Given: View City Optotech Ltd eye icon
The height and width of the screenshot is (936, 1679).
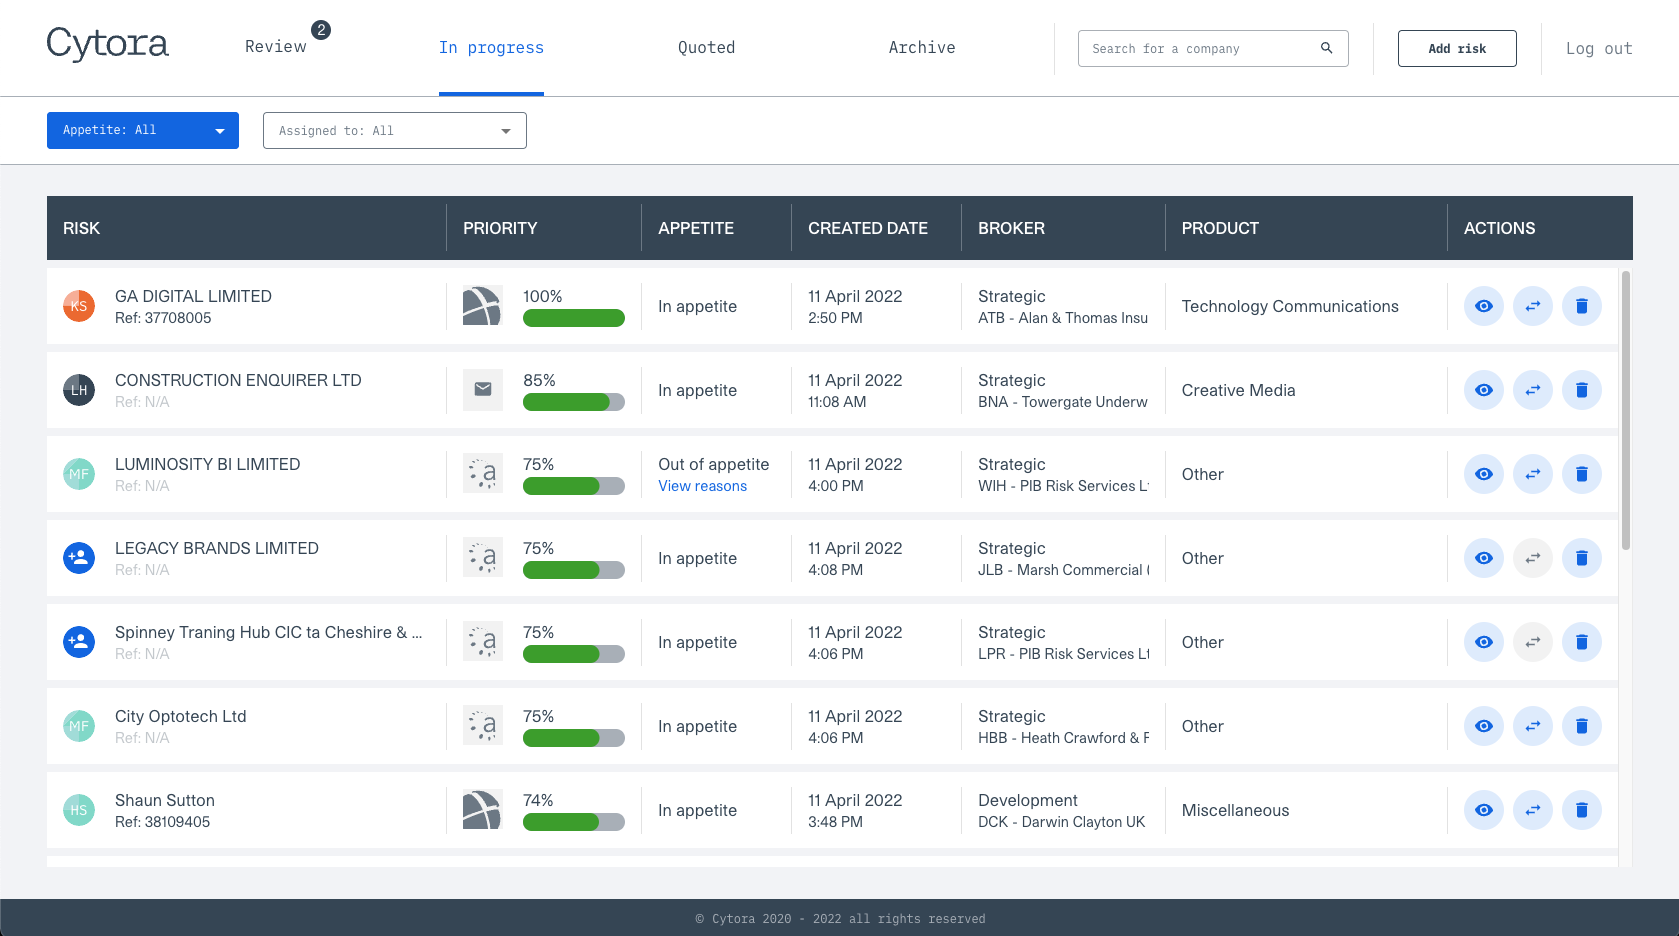Looking at the screenshot, I should click(x=1484, y=726).
